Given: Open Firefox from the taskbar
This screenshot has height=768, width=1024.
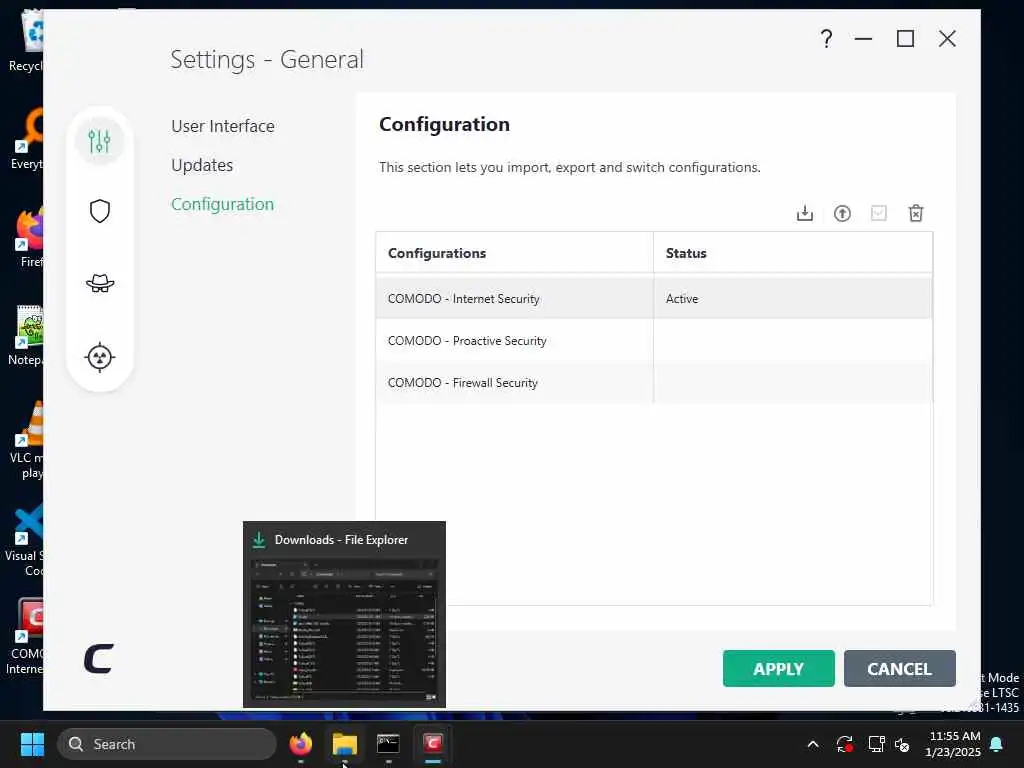Looking at the screenshot, I should [x=300, y=744].
